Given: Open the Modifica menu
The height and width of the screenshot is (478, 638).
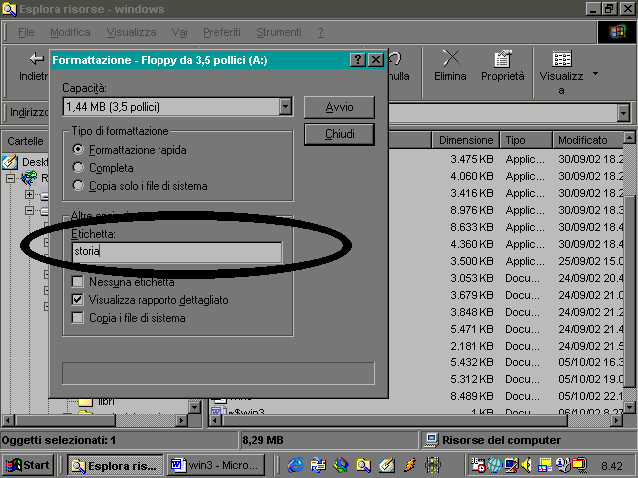Looking at the screenshot, I should [x=70, y=32].
